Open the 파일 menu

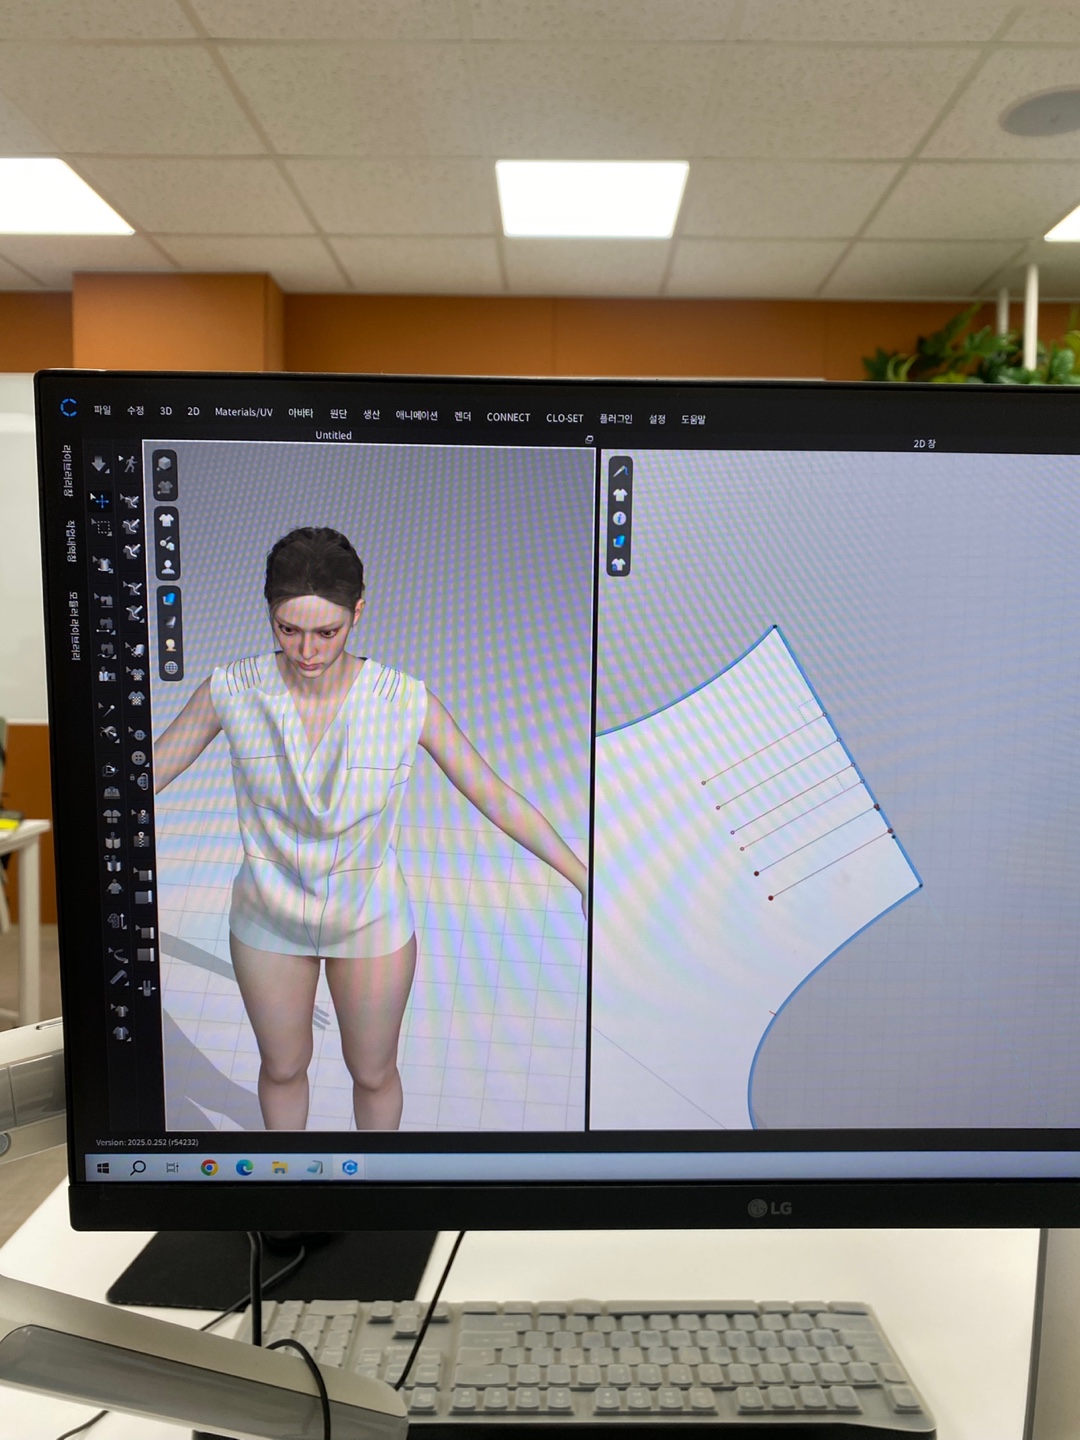[102, 410]
